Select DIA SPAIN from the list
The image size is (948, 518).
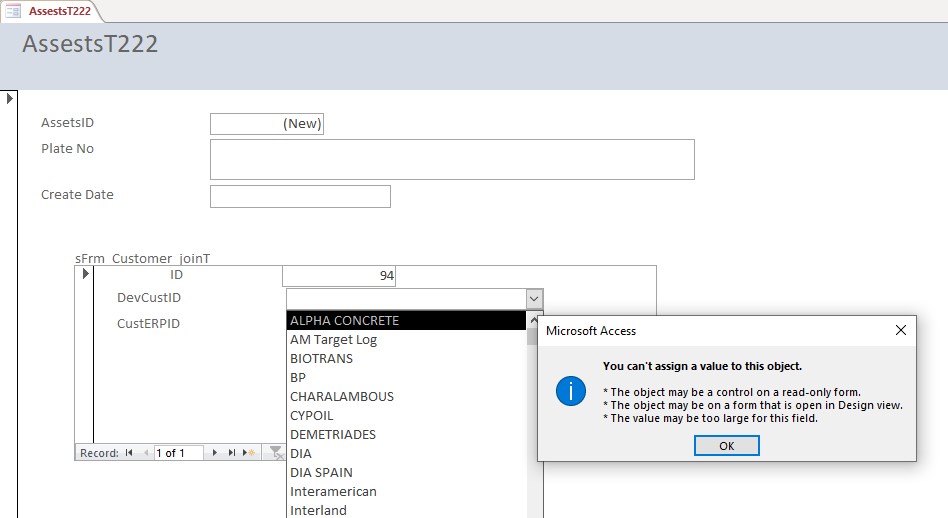tap(406, 473)
